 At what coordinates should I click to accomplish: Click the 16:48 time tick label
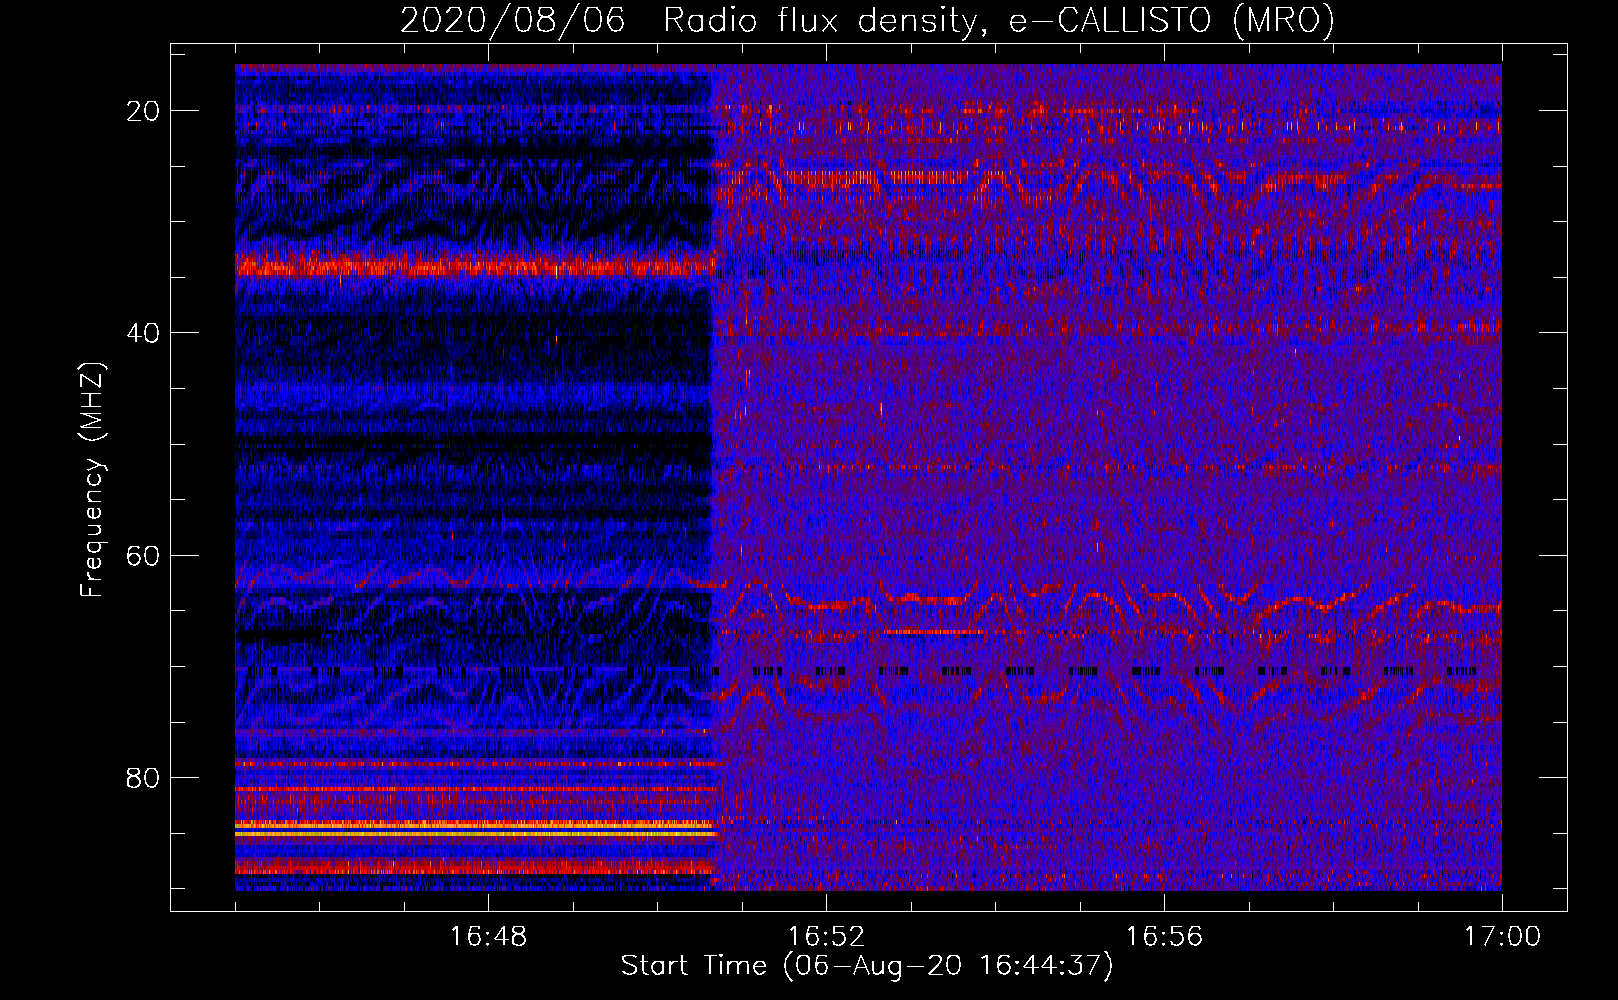pyautogui.click(x=488, y=937)
